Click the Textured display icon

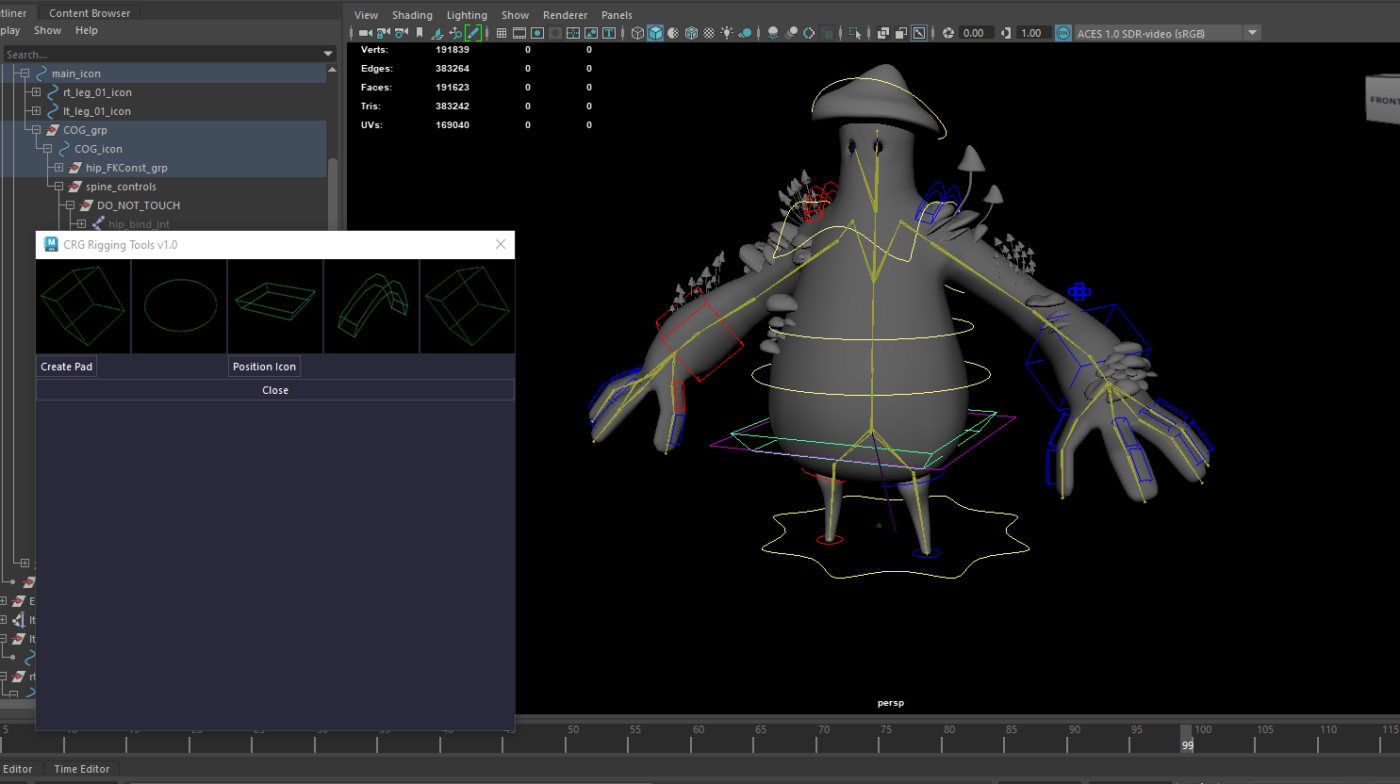click(709, 33)
